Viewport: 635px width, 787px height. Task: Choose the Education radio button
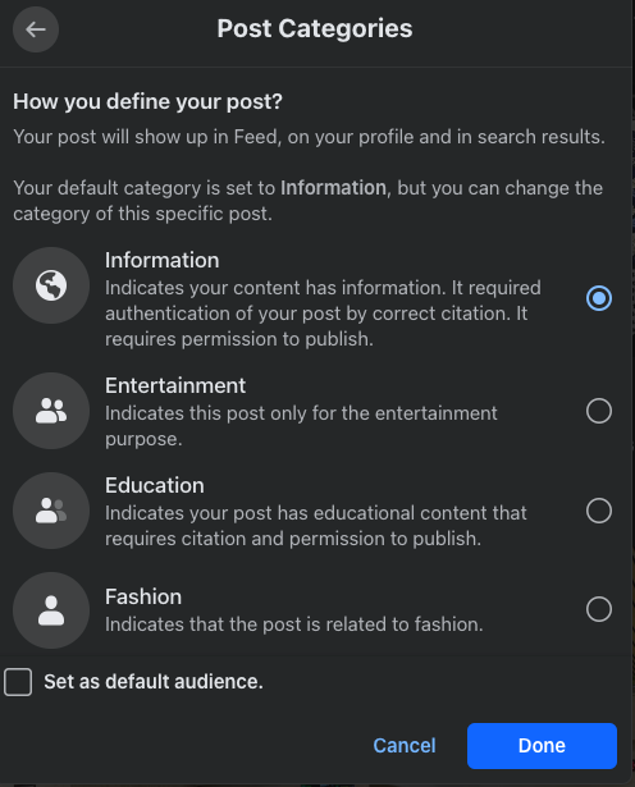tap(598, 511)
